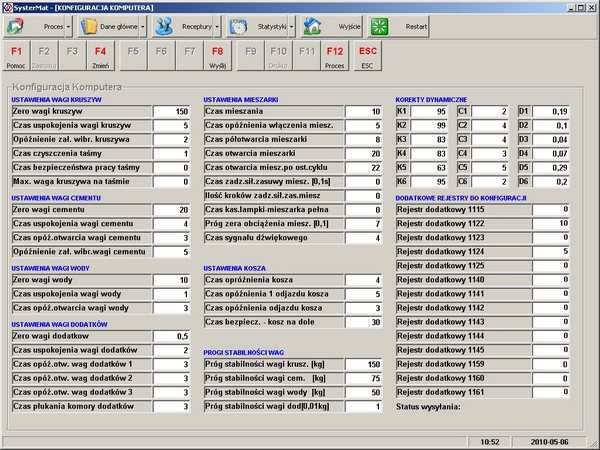Click the ESC function button
The width and height of the screenshot is (600, 450).
click(x=367, y=56)
